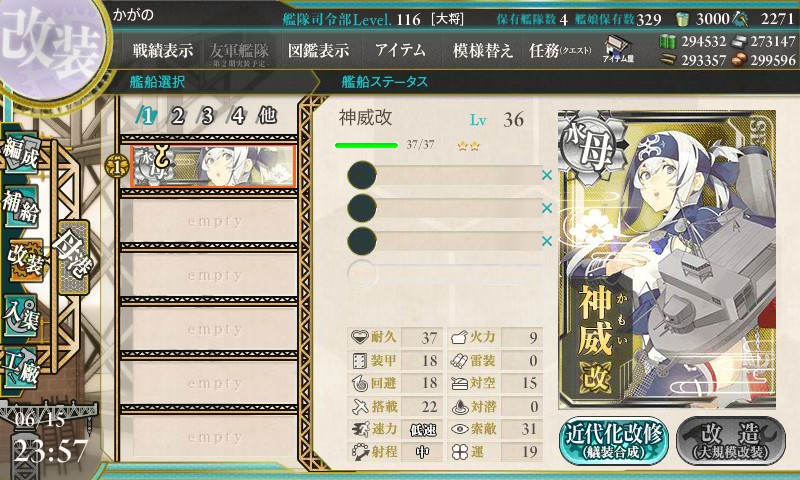Select the 改装 remodel sidebar icon
The image size is (800, 480).
24,261
